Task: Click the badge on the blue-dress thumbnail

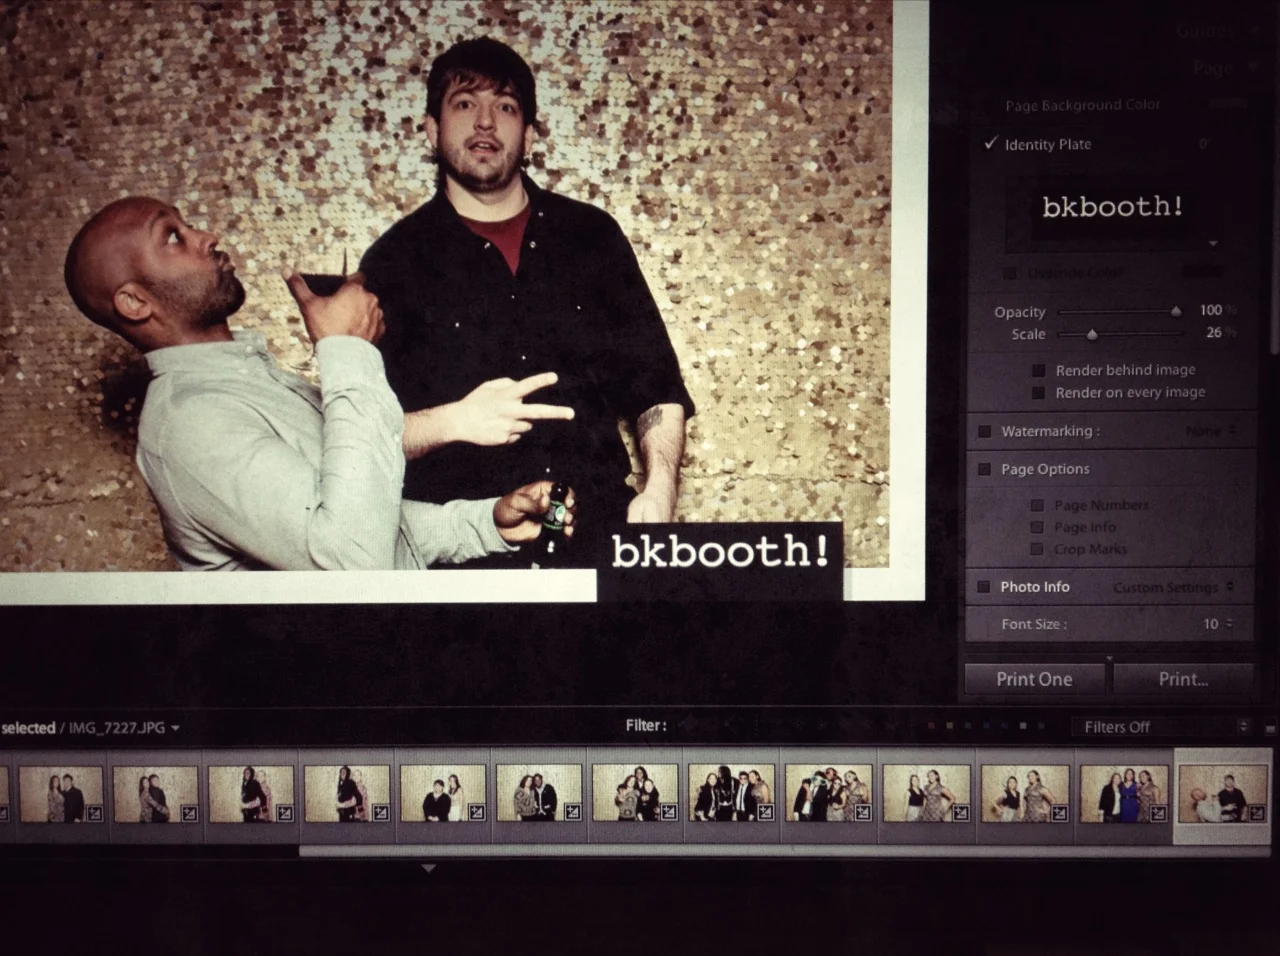Action: click(x=1157, y=813)
